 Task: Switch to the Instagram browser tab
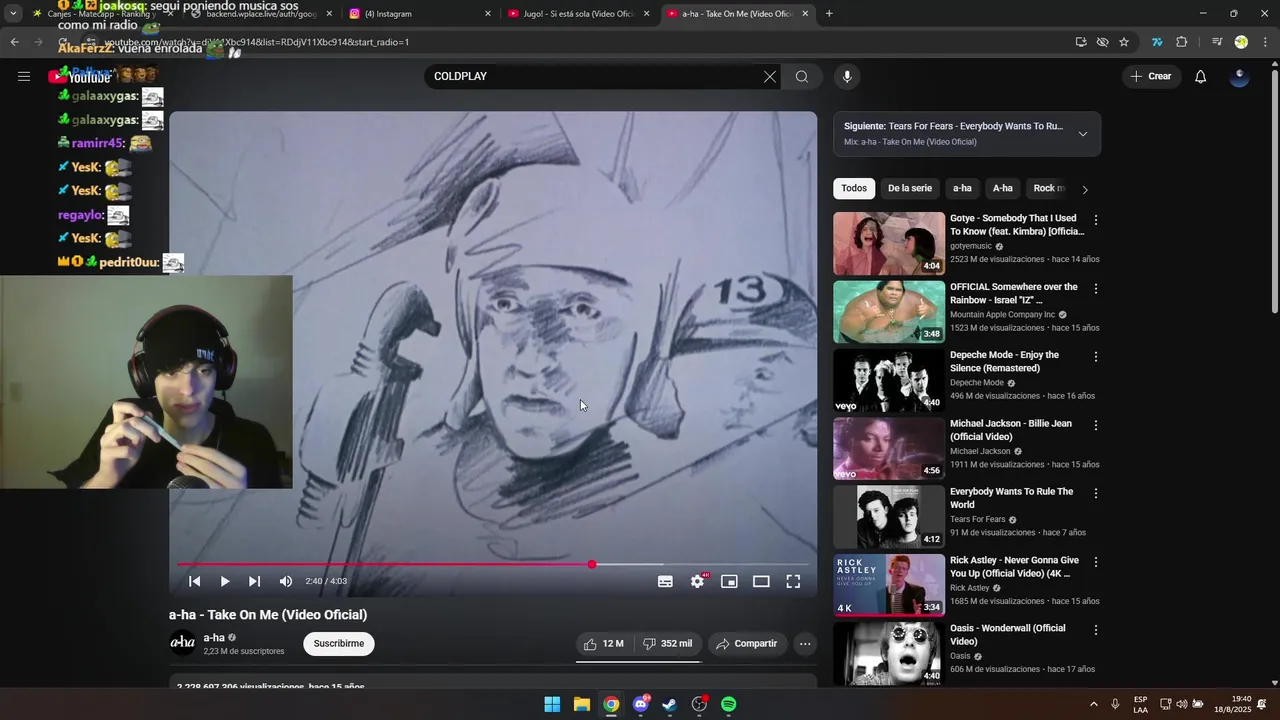(x=419, y=14)
